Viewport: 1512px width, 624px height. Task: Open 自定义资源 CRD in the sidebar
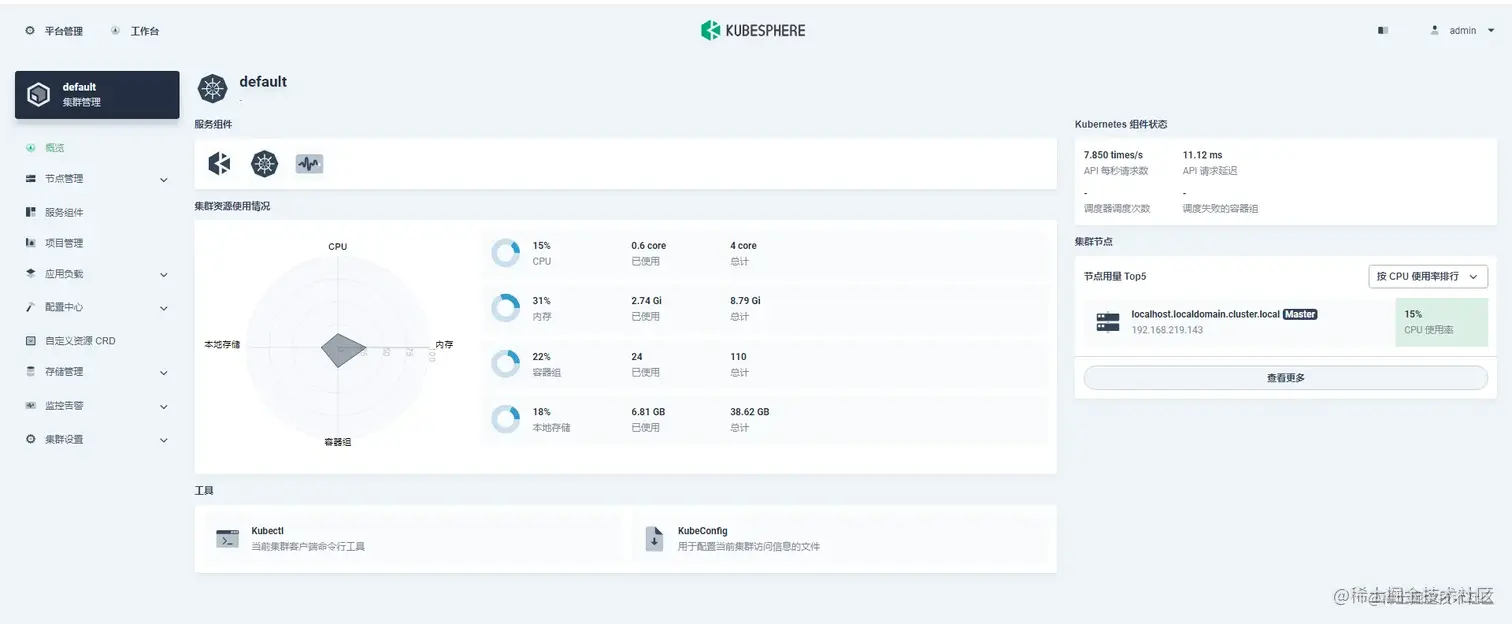80,341
